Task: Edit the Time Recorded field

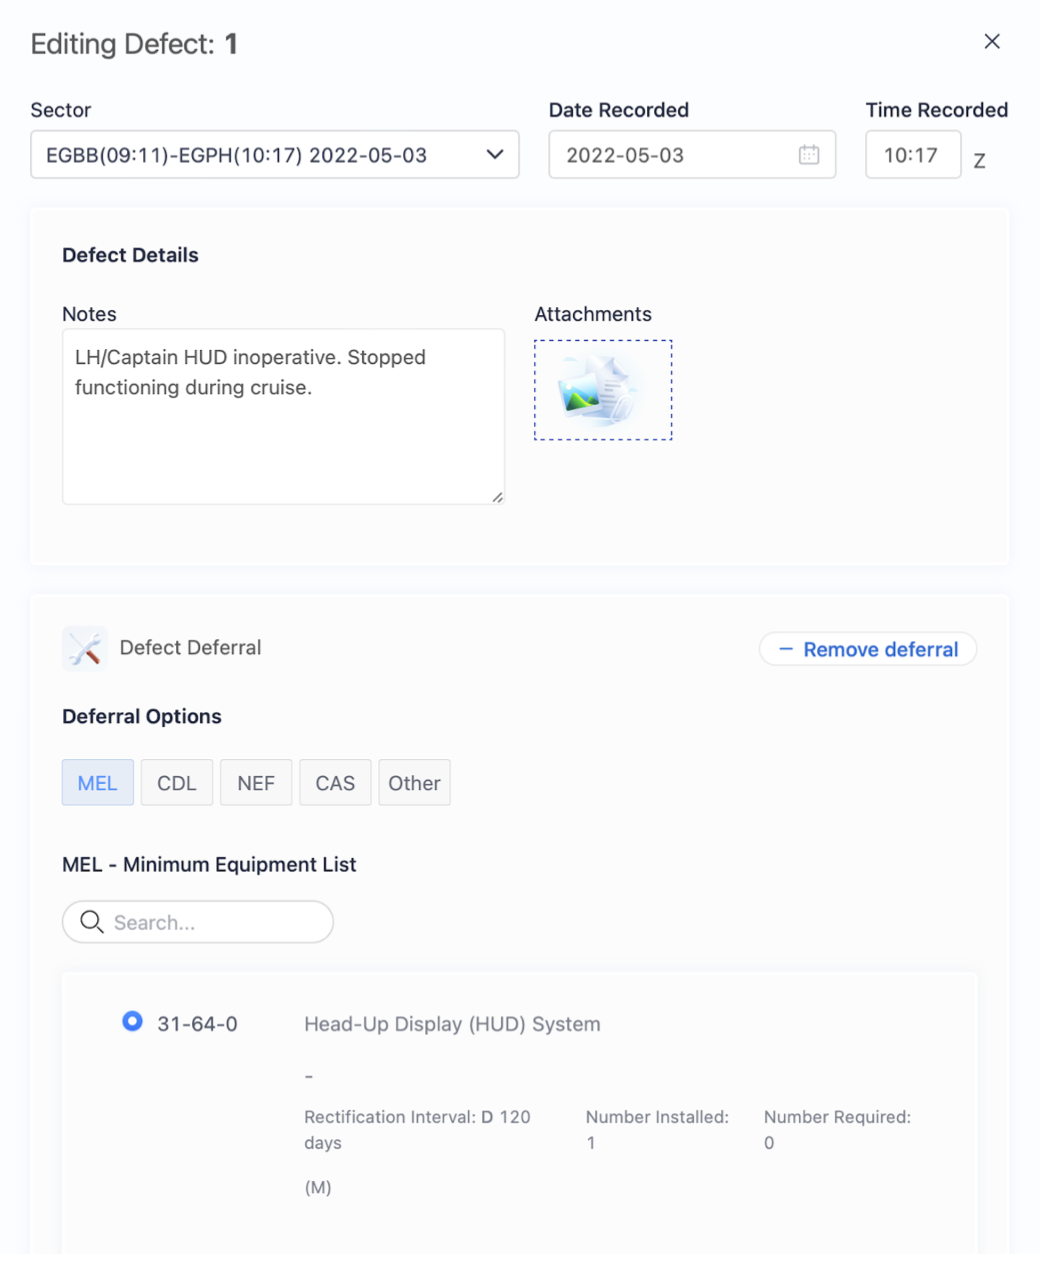Action: point(912,155)
